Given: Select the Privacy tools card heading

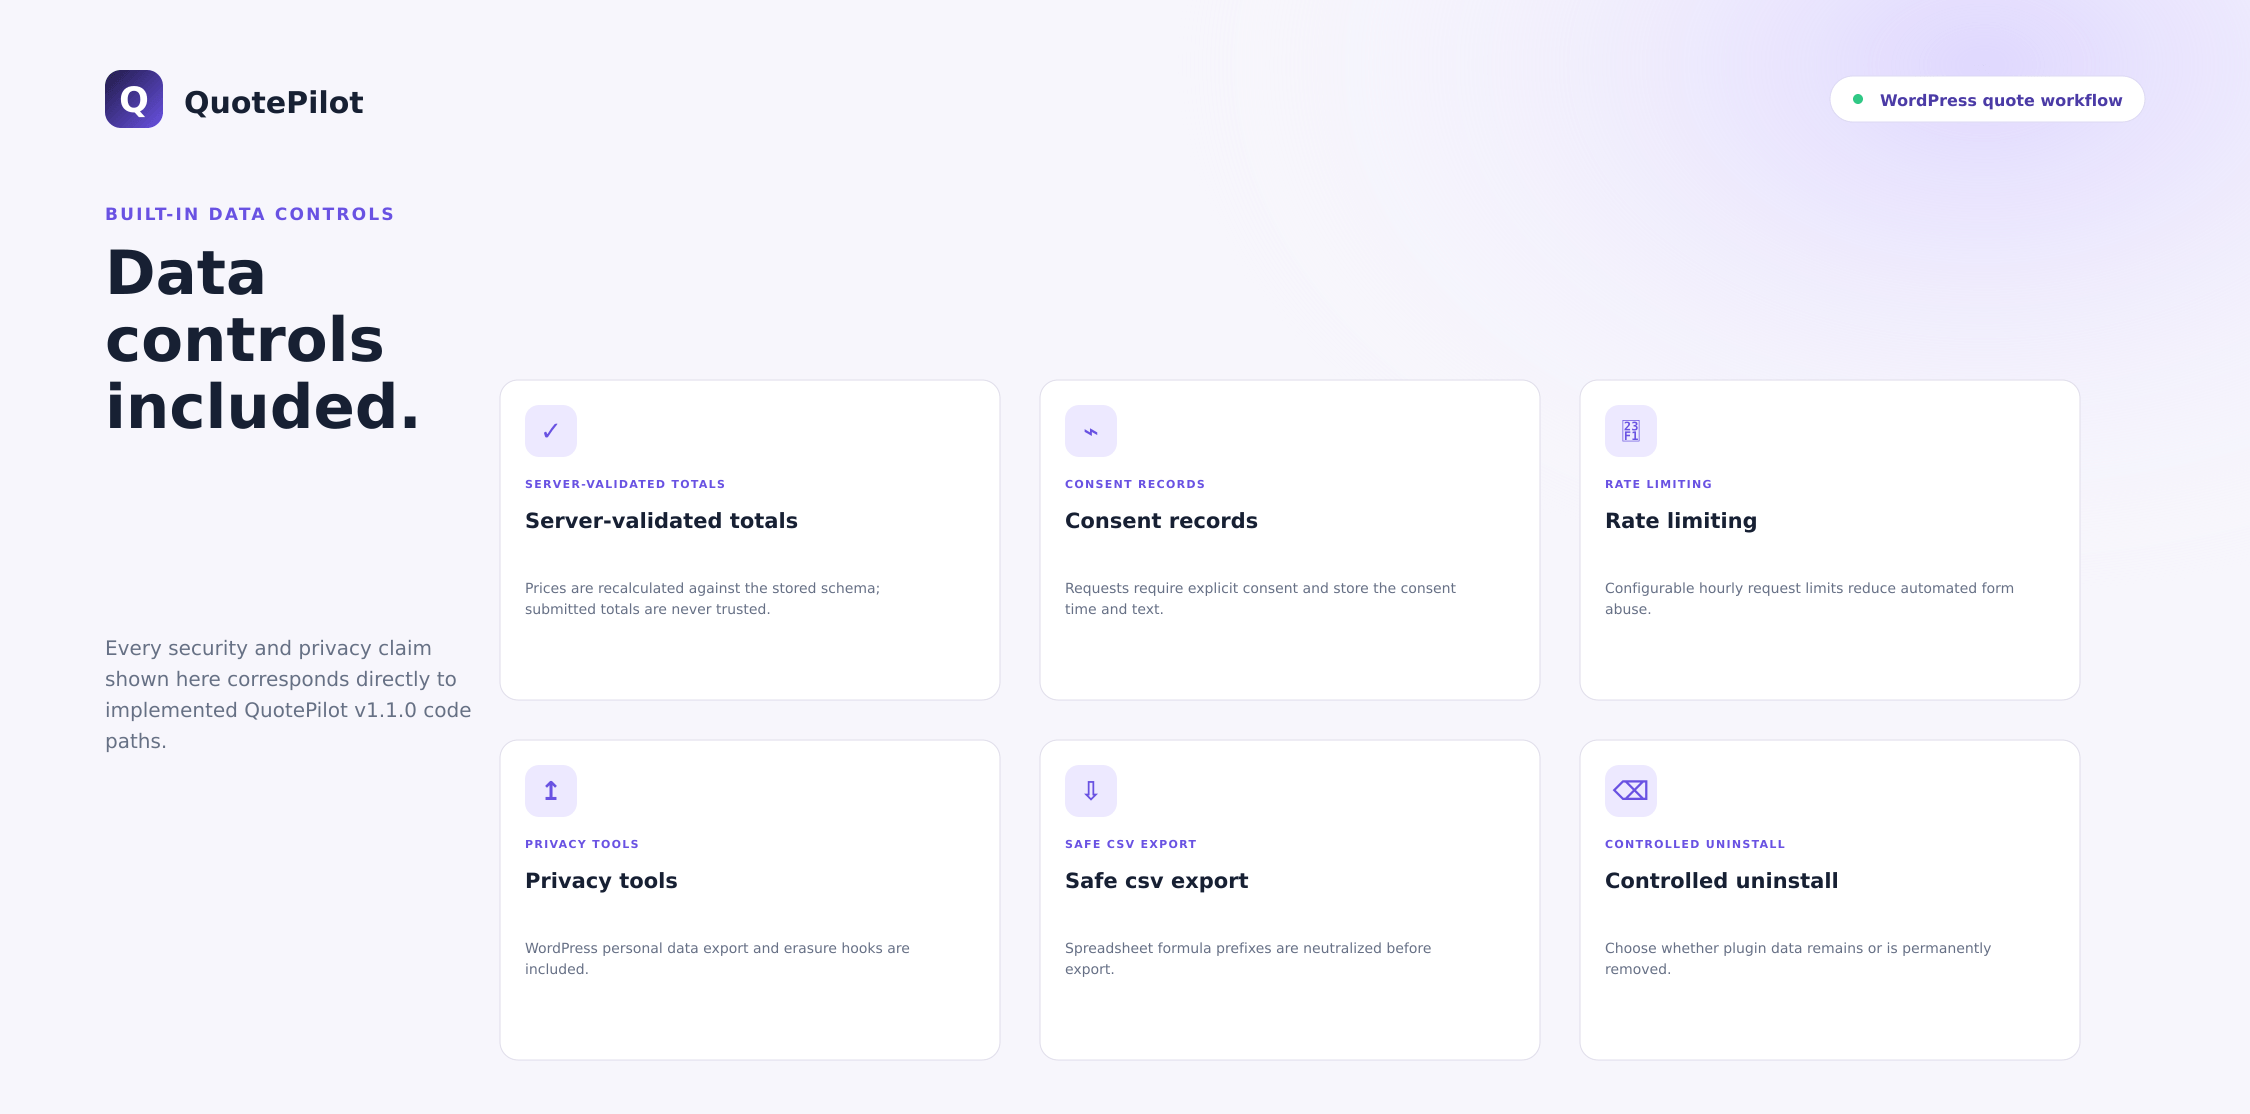Looking at the screenshot, I should coord(601,880).
